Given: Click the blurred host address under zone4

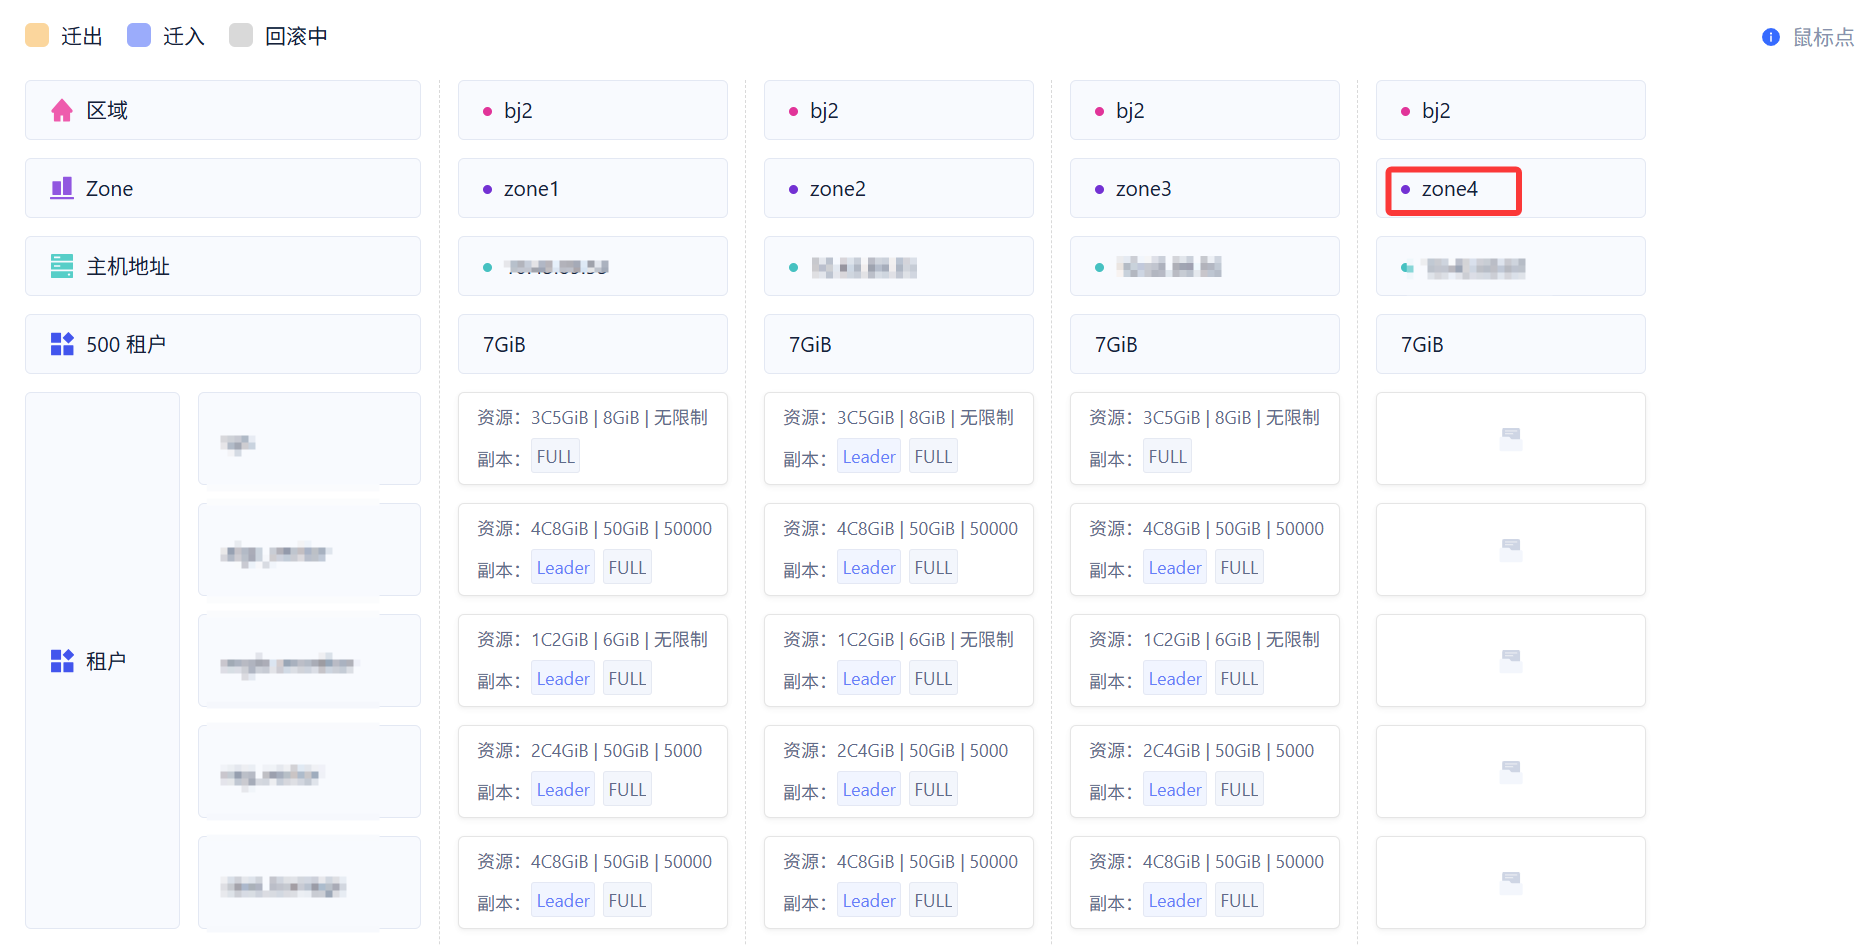Looking at the screenshot, I should pyautogui.click(x=1475, y=267).
